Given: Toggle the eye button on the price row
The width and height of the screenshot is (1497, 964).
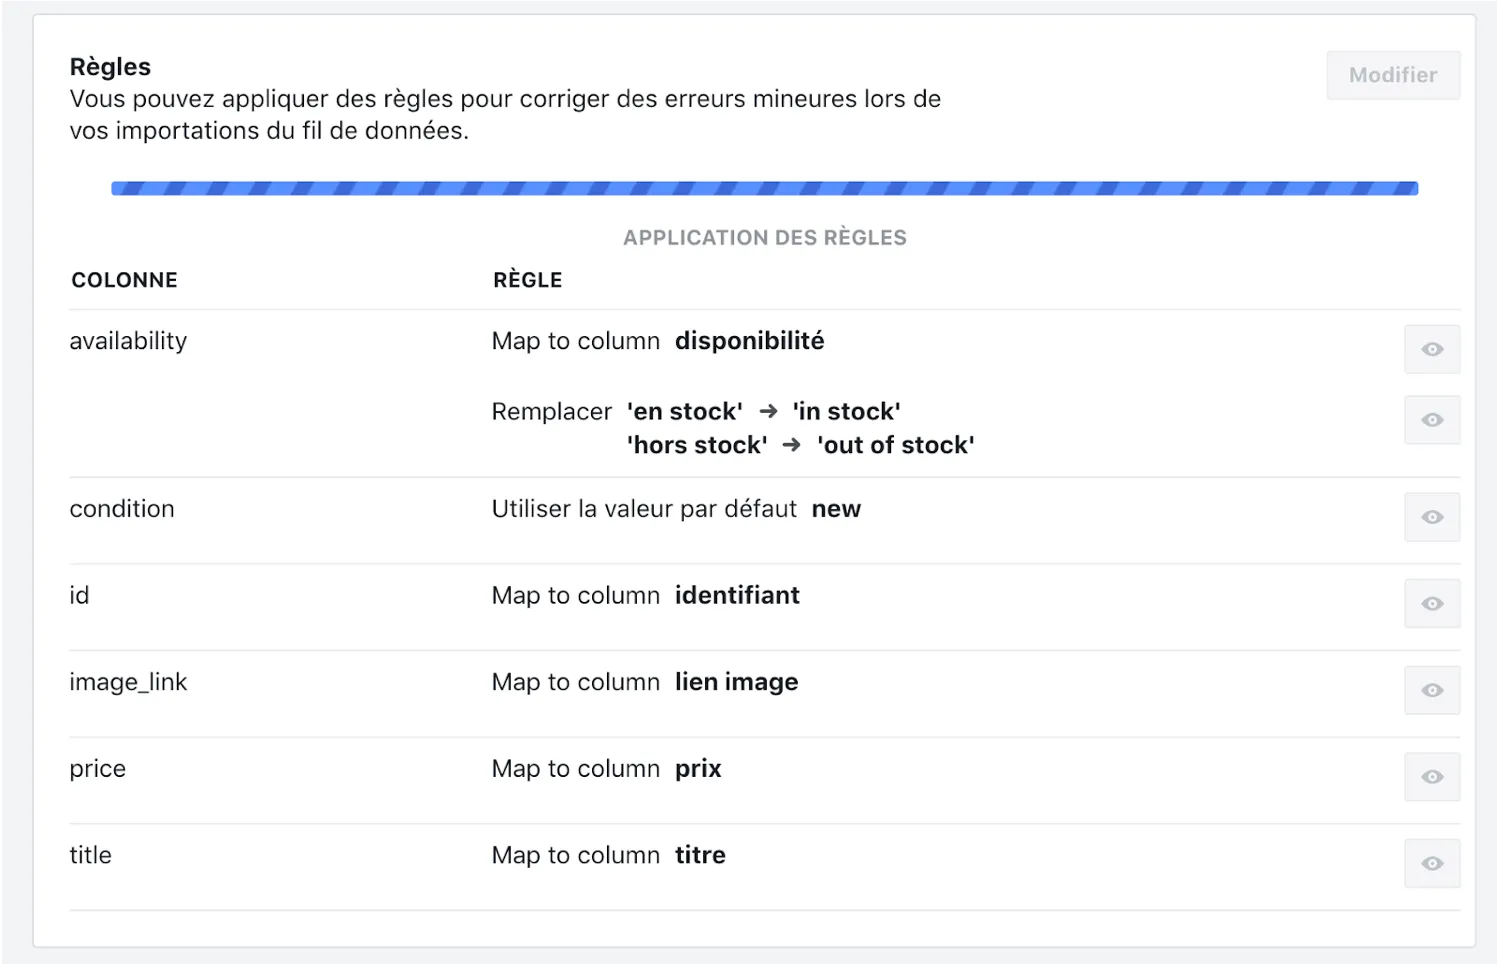Looking at the screenshot, I should 1431,777.
